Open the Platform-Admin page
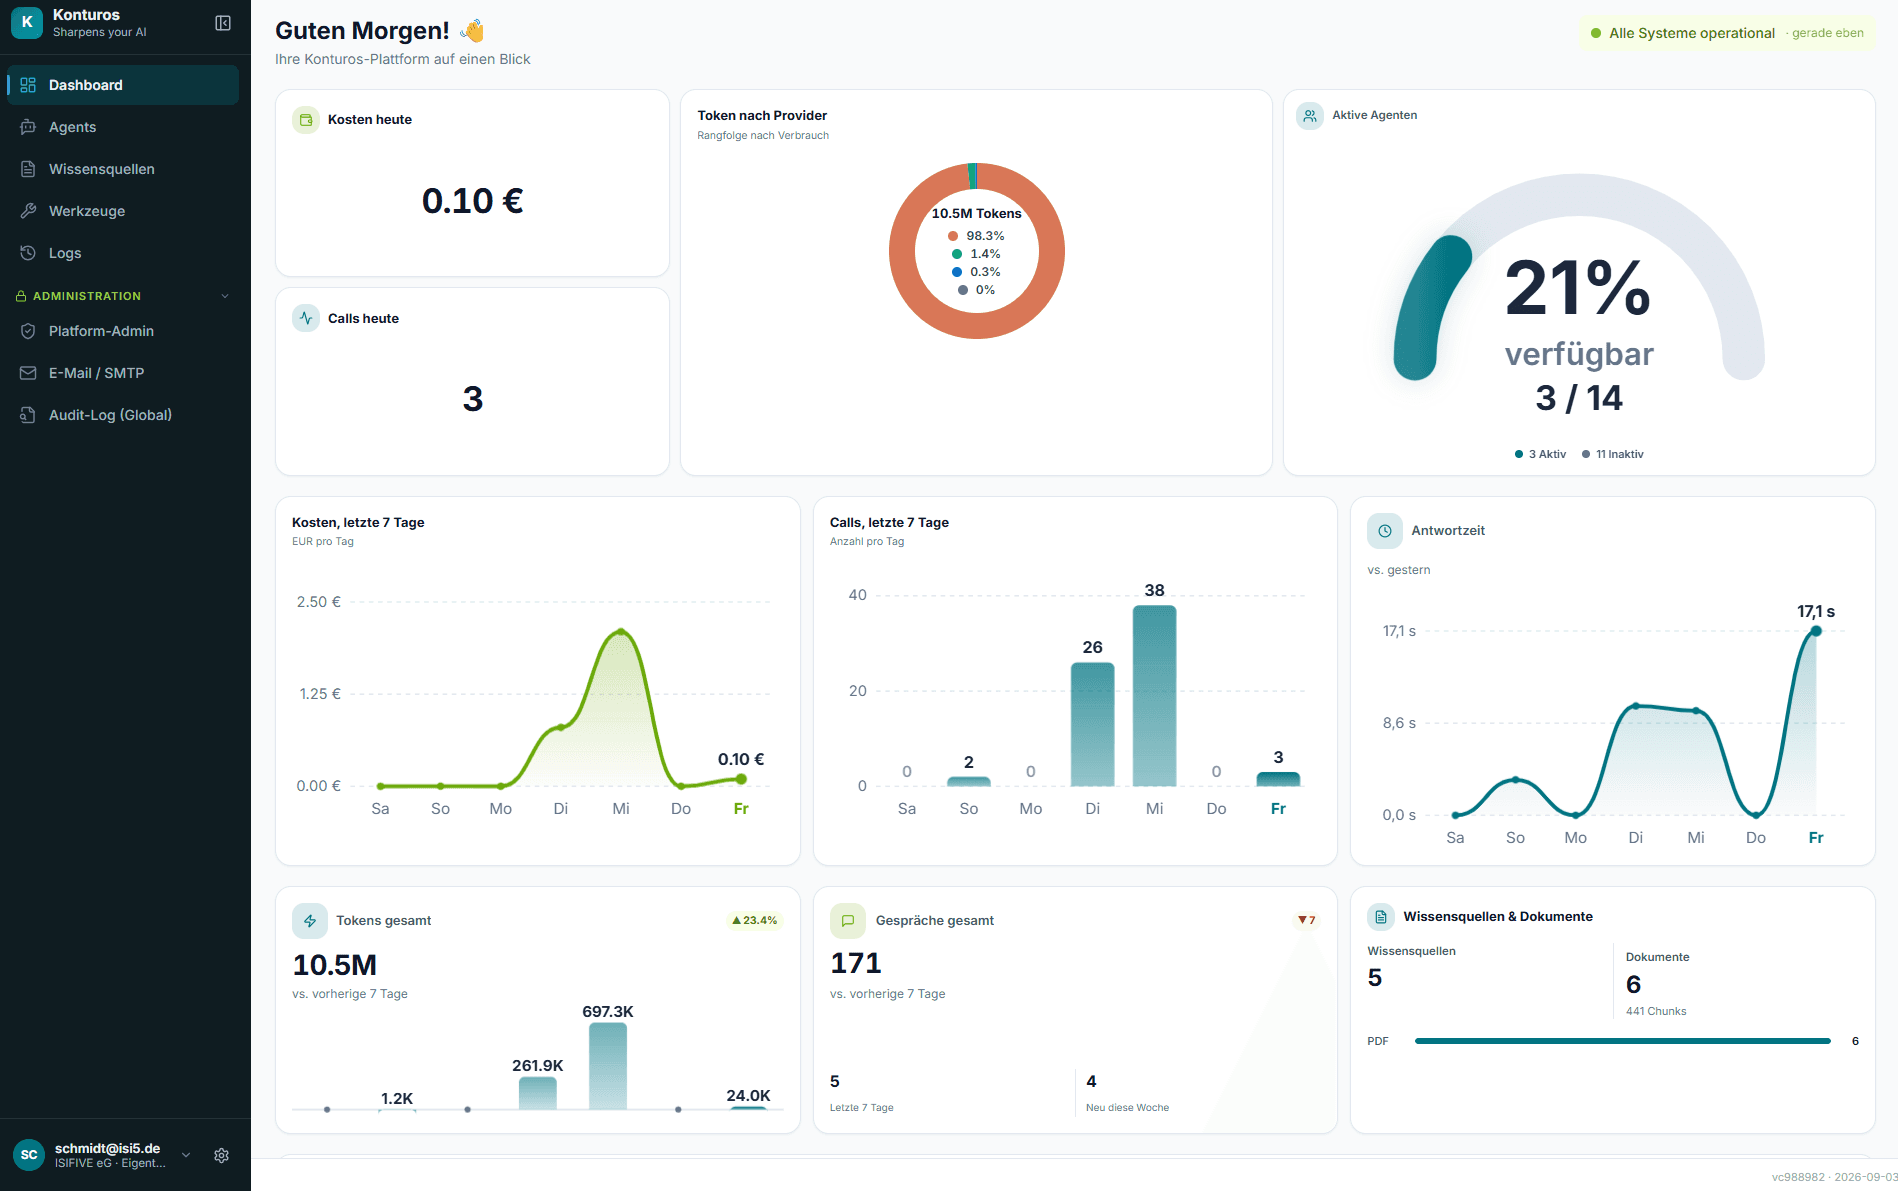Screen dimensions: 1898x1191 coord(123,331)
